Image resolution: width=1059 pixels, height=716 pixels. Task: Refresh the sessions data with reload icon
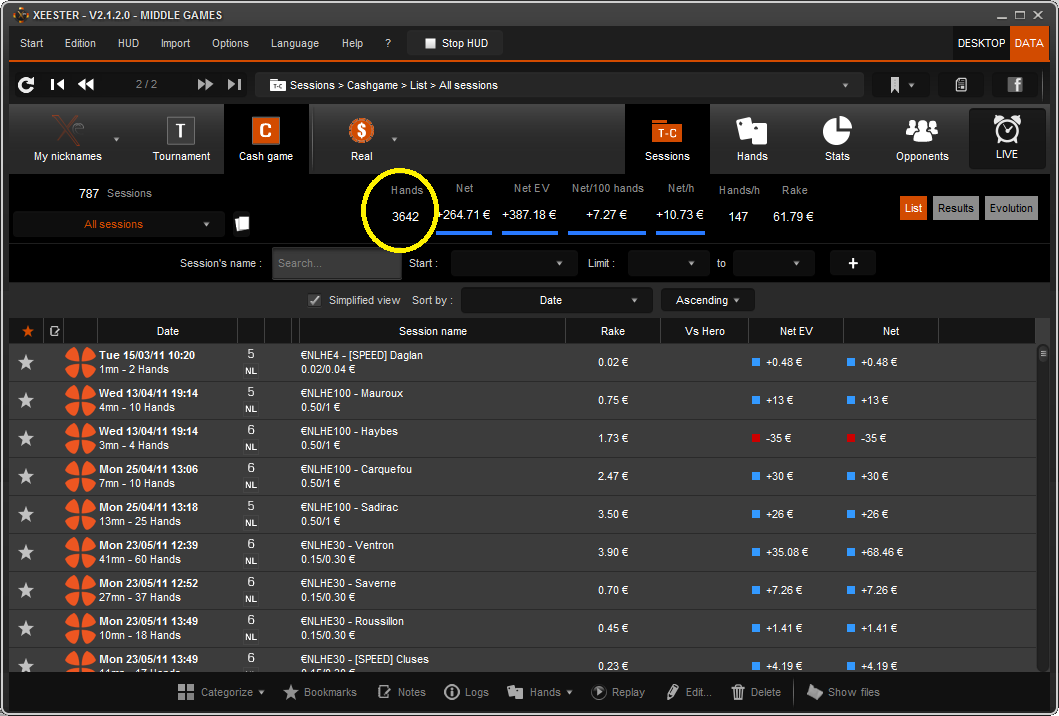tap(26, 84)
